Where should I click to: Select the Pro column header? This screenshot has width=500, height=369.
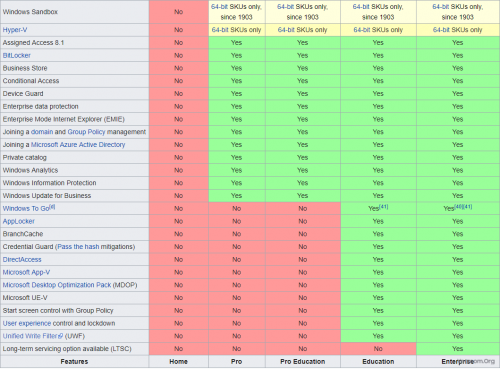tap(236, 362)
